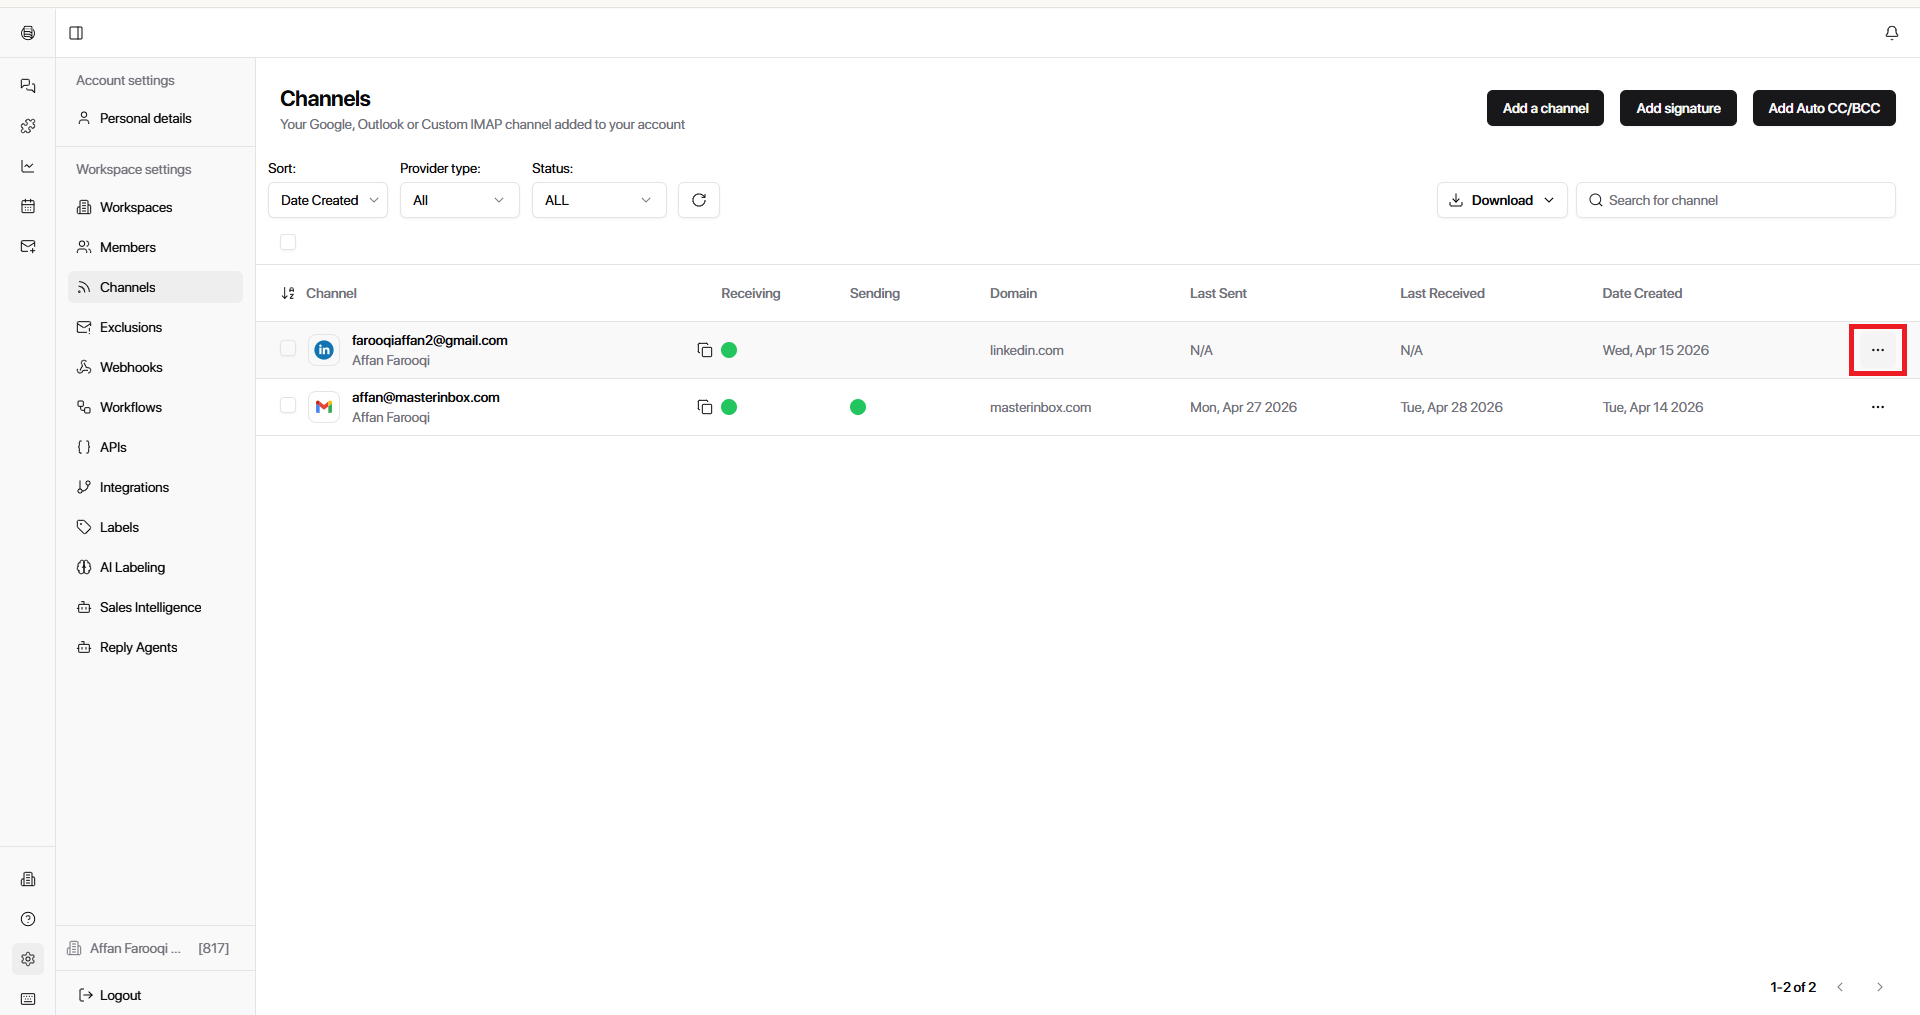Viewport: 1920px width, 1015px height.
Task: Click the help question mark icon
Action: [x=28, y=919]
